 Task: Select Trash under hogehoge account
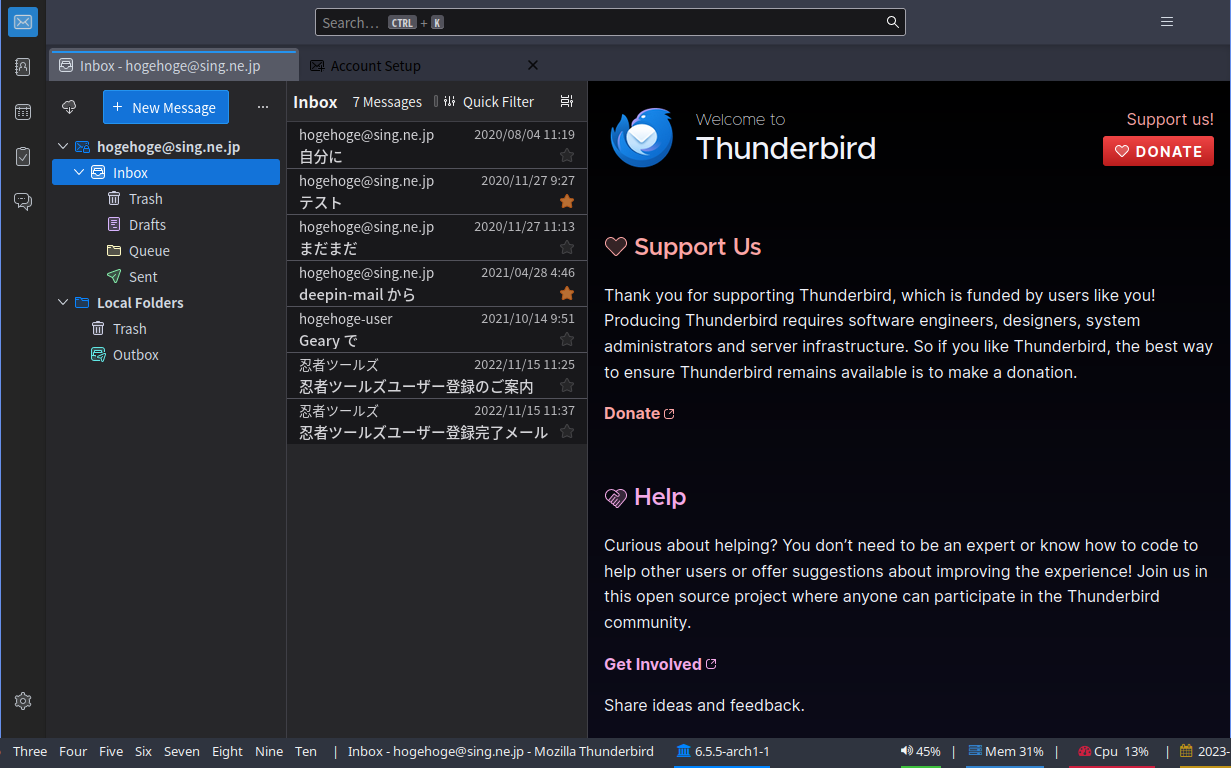[x=166, y=198]
